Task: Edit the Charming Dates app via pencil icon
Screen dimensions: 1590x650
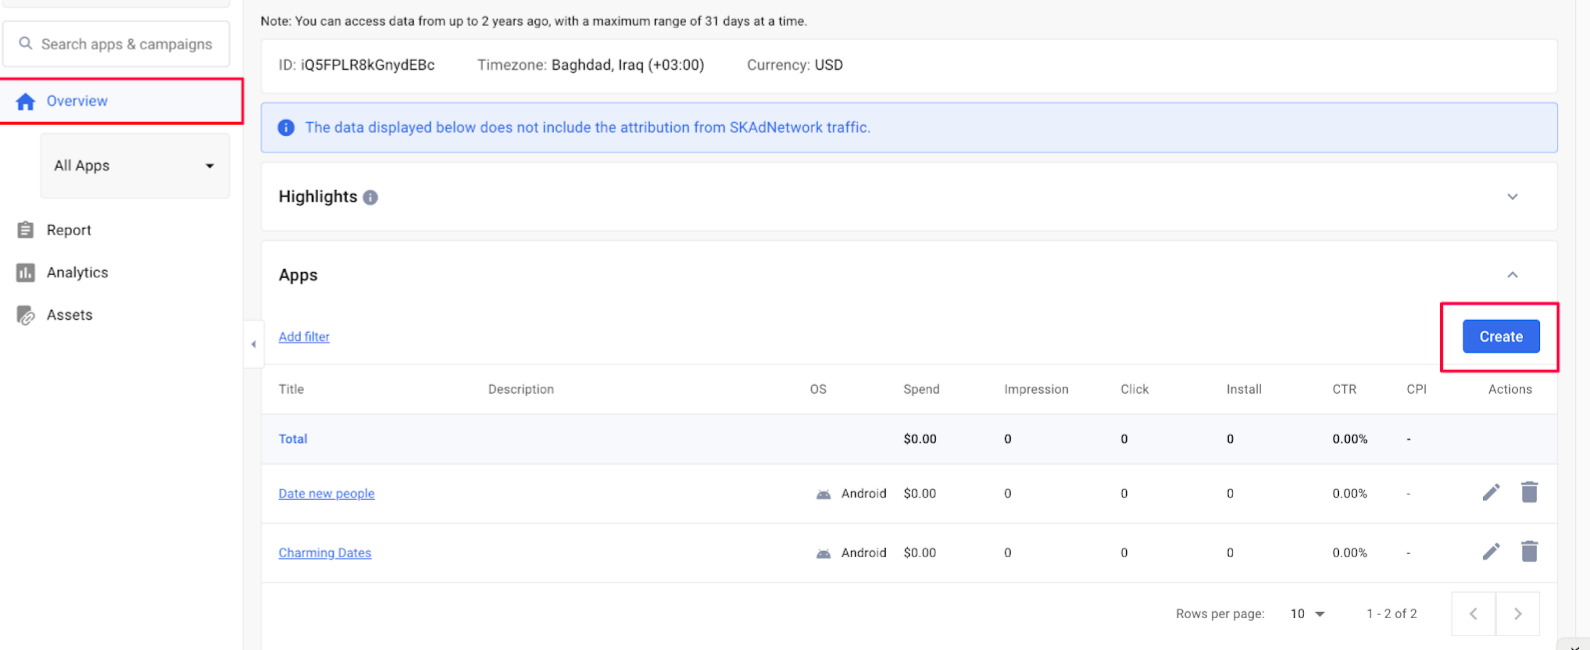Action: [x=1491, y=551]
